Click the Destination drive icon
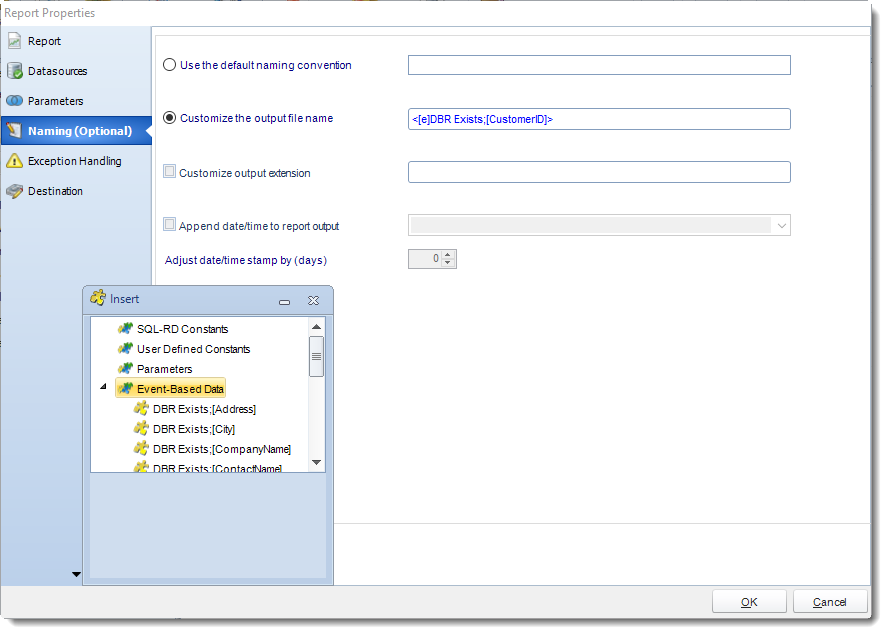Viewport: 887px width, 634px height. point(14,191)
